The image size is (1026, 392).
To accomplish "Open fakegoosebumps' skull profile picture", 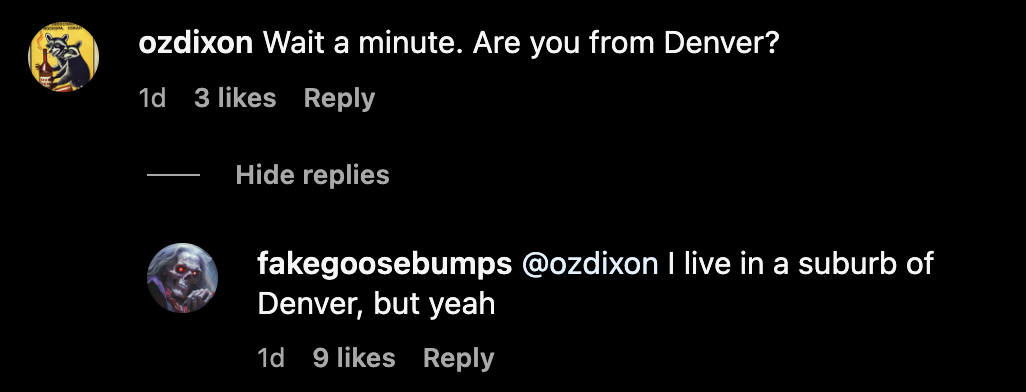I will 182,277.
